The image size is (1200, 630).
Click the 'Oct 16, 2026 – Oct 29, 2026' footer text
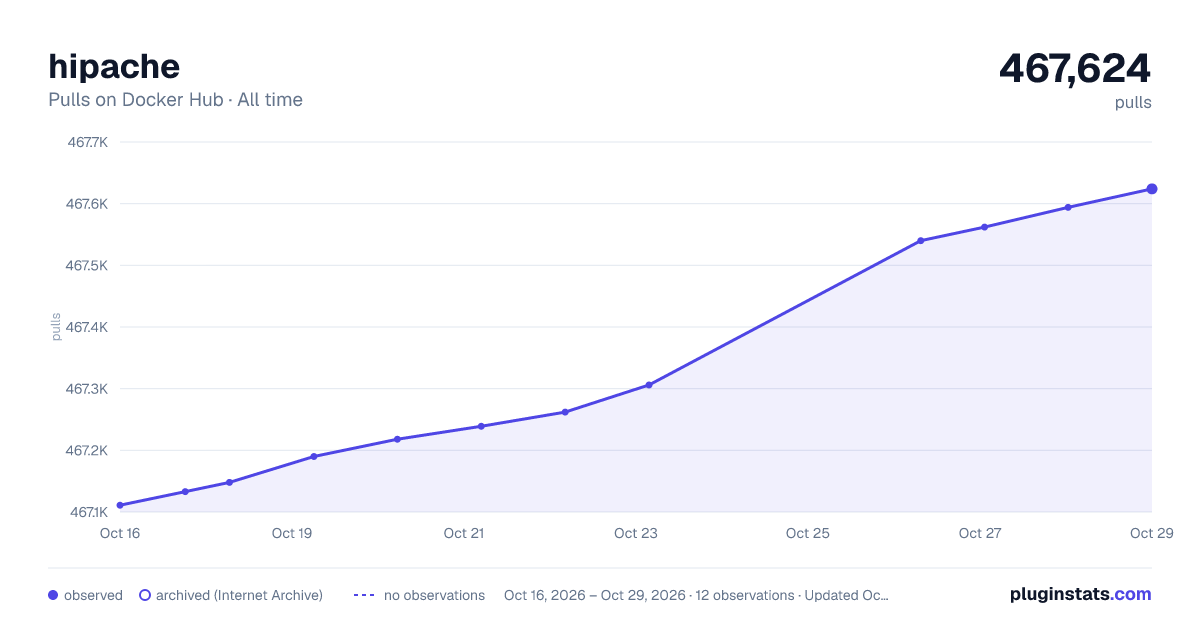pyautogui.click(x=595, y=595)
